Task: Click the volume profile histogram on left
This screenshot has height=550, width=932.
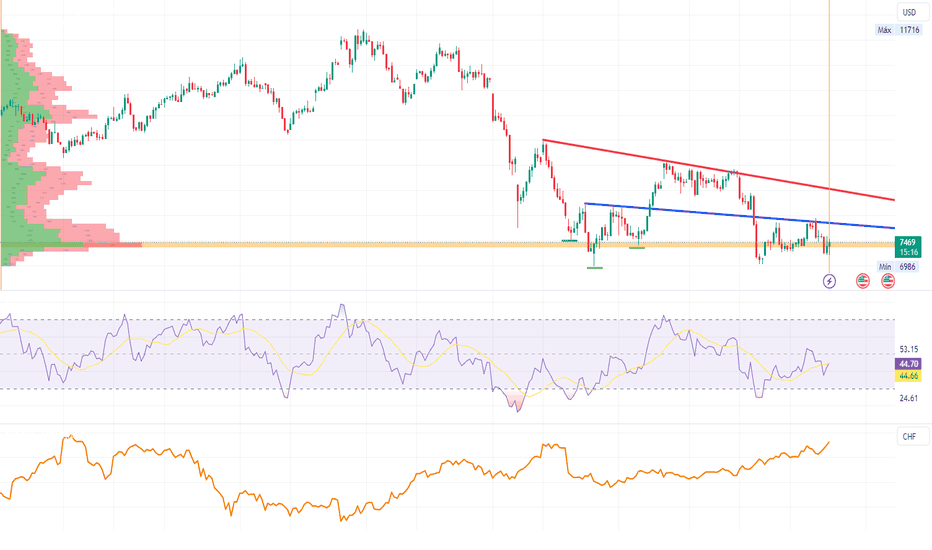Action: tap(40, 150)
